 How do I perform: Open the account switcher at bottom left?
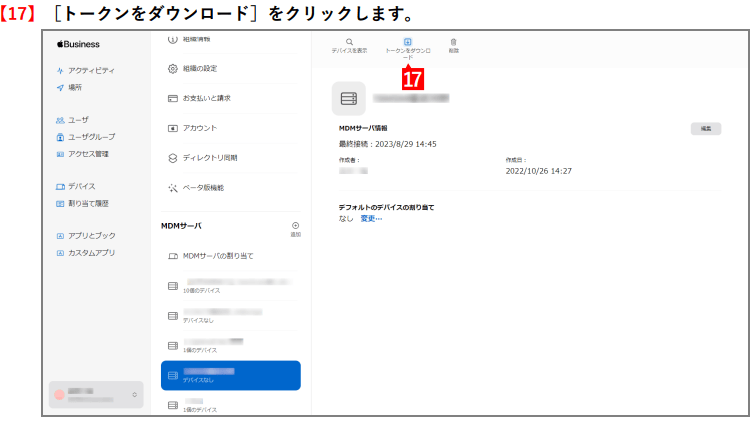(96, 395)
